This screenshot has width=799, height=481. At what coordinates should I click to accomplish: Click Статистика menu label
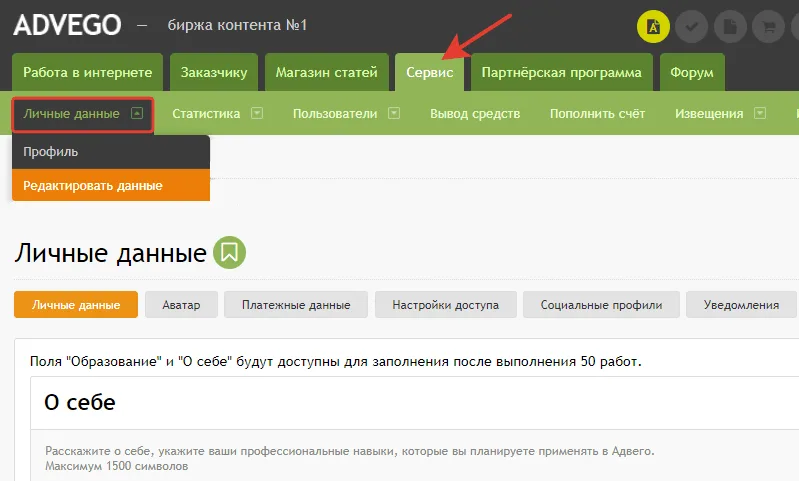click(x=206, y=114)
